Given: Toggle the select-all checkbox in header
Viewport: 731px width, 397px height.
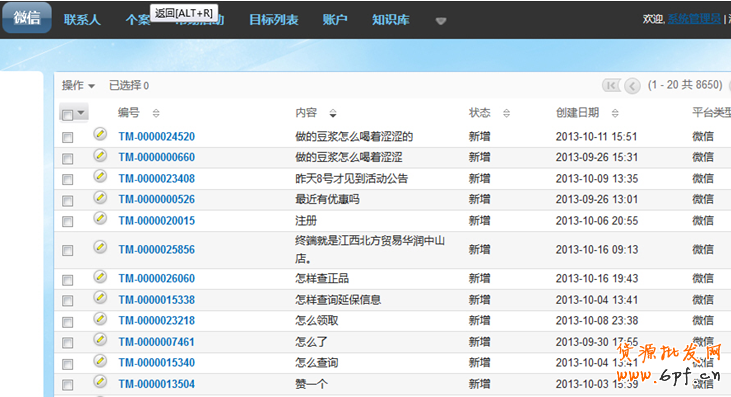Looking at the screenshot, I should pyautogui.click(x=68, y=114).
